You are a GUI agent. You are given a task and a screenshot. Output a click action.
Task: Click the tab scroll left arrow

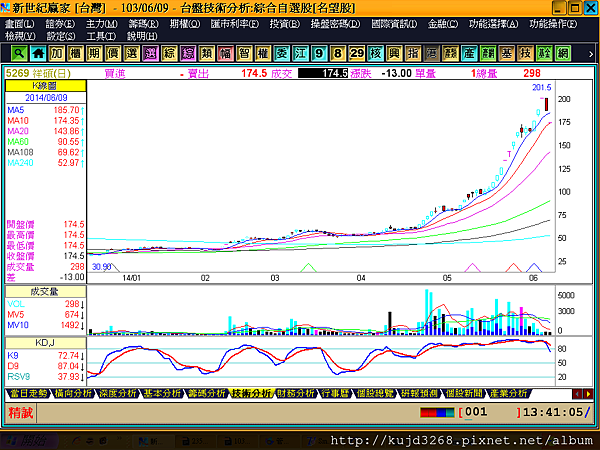point(577,394)
